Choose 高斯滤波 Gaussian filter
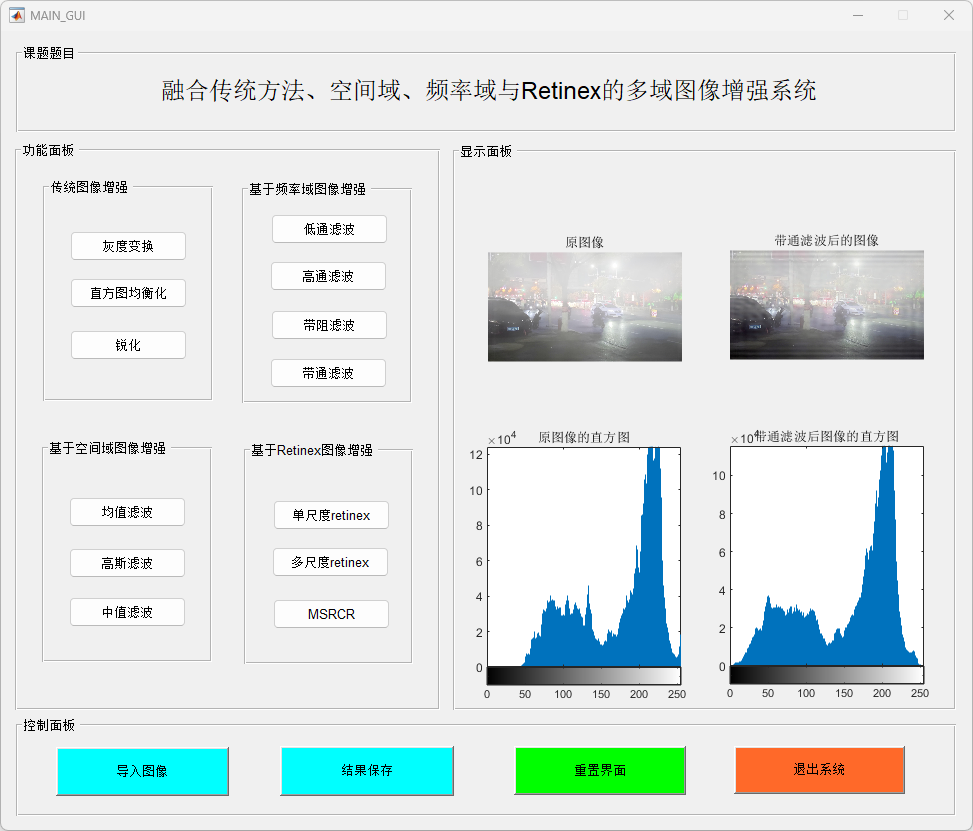Screen dimensions: 973x831 pos(127,563)
